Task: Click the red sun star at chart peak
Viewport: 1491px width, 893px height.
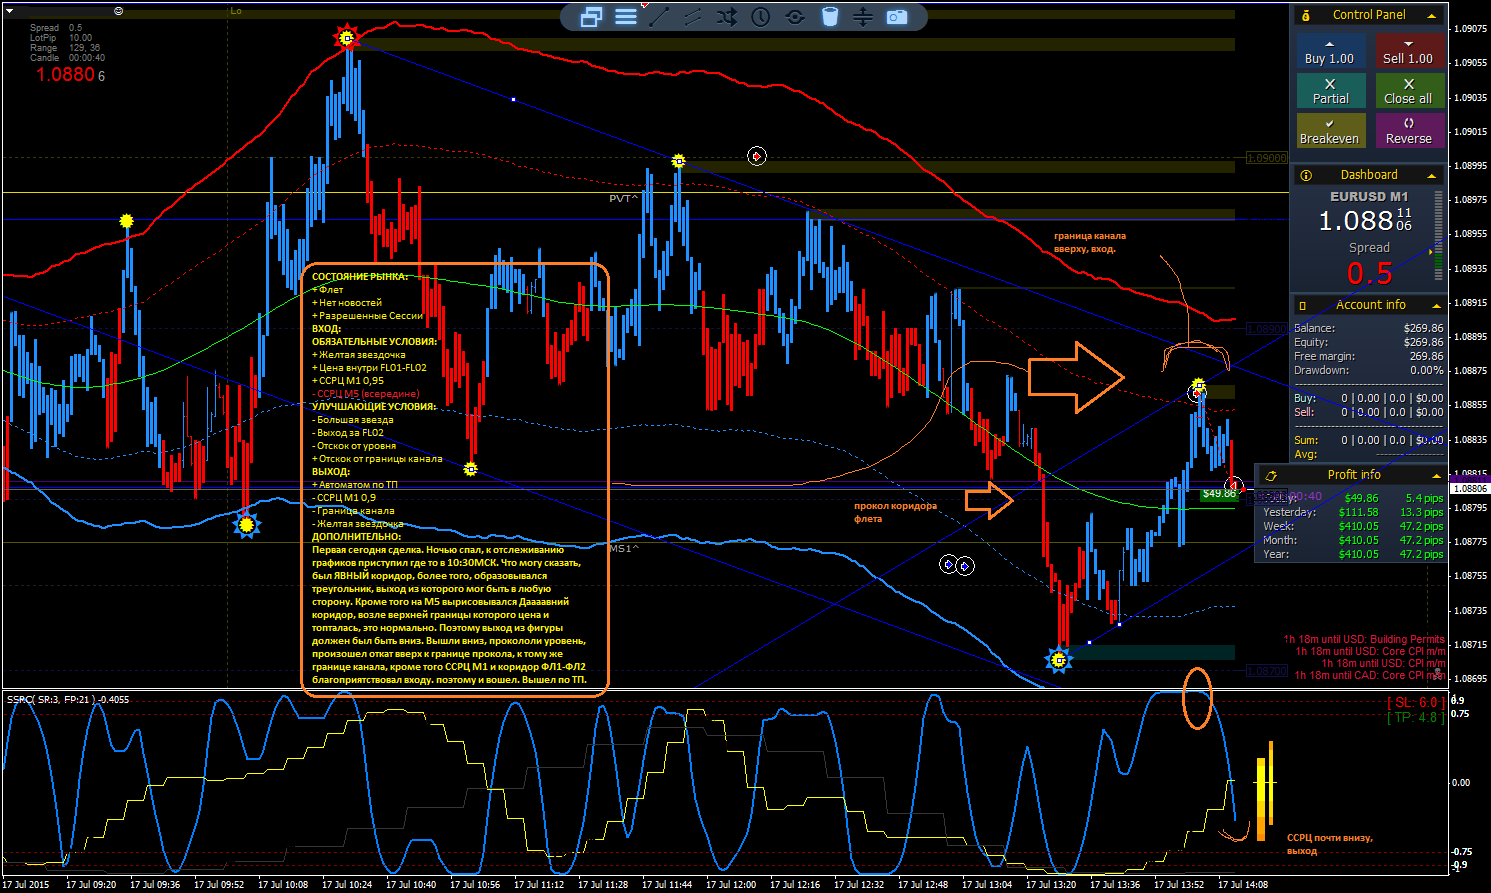Action: [346, 38]
